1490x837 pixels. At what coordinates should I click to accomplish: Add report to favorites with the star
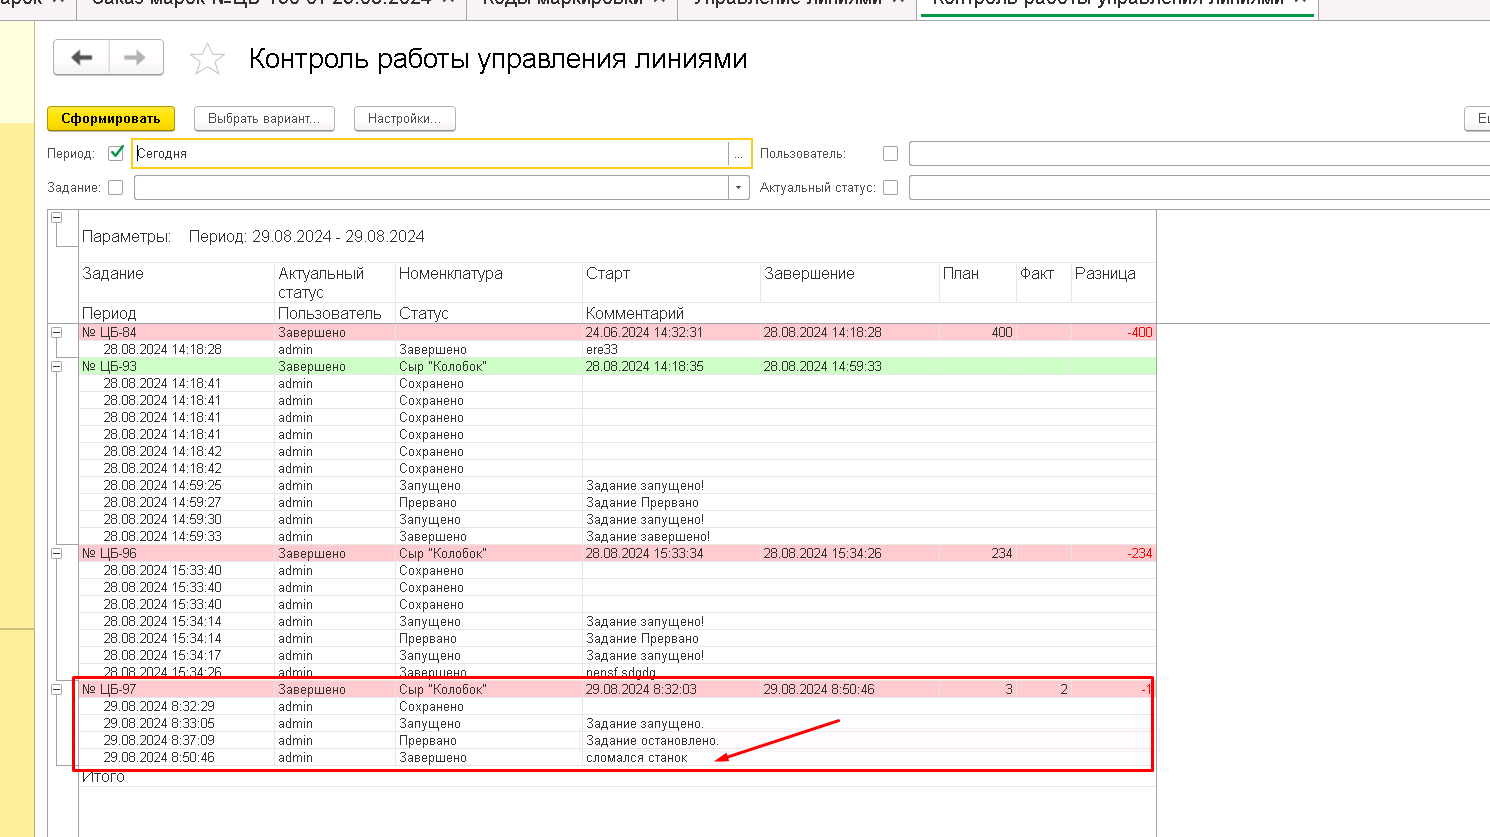(x=207, y=59)
